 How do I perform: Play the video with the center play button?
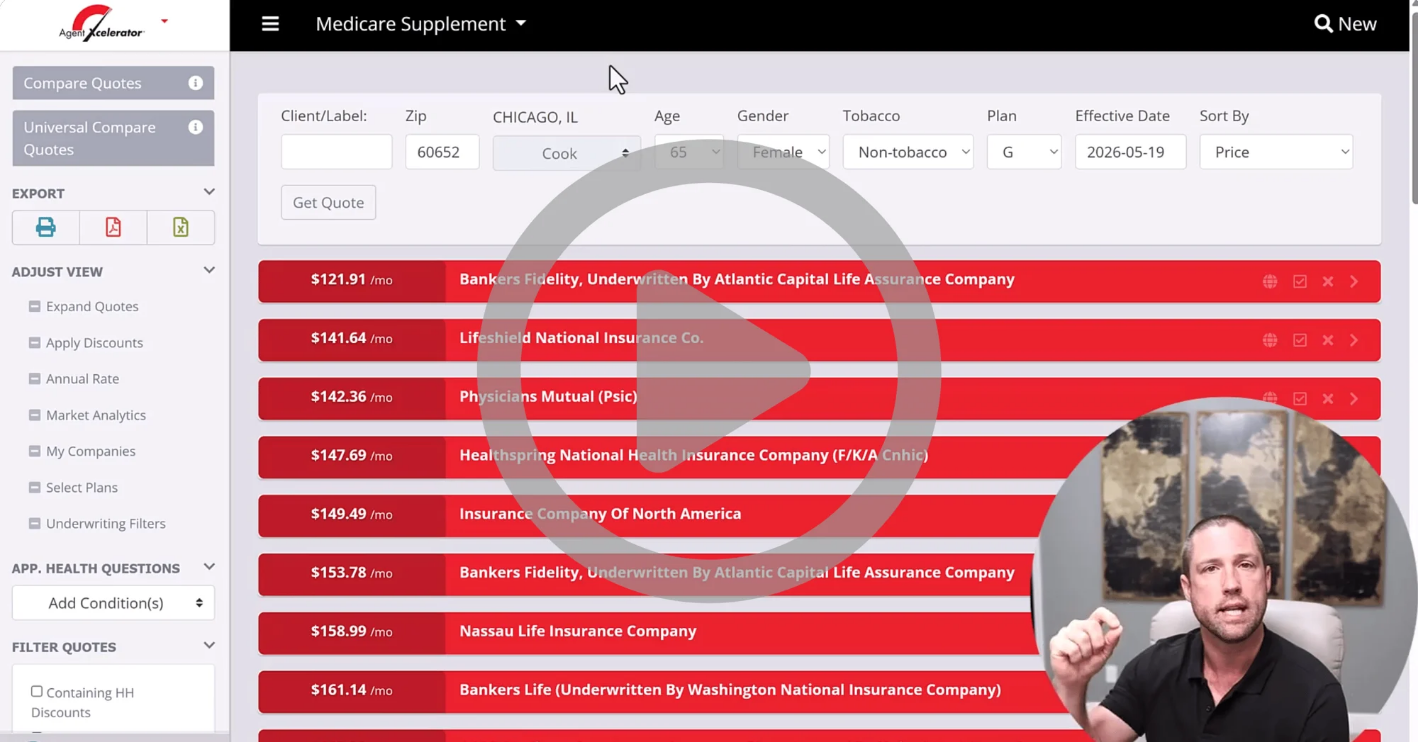coord(709,371)
